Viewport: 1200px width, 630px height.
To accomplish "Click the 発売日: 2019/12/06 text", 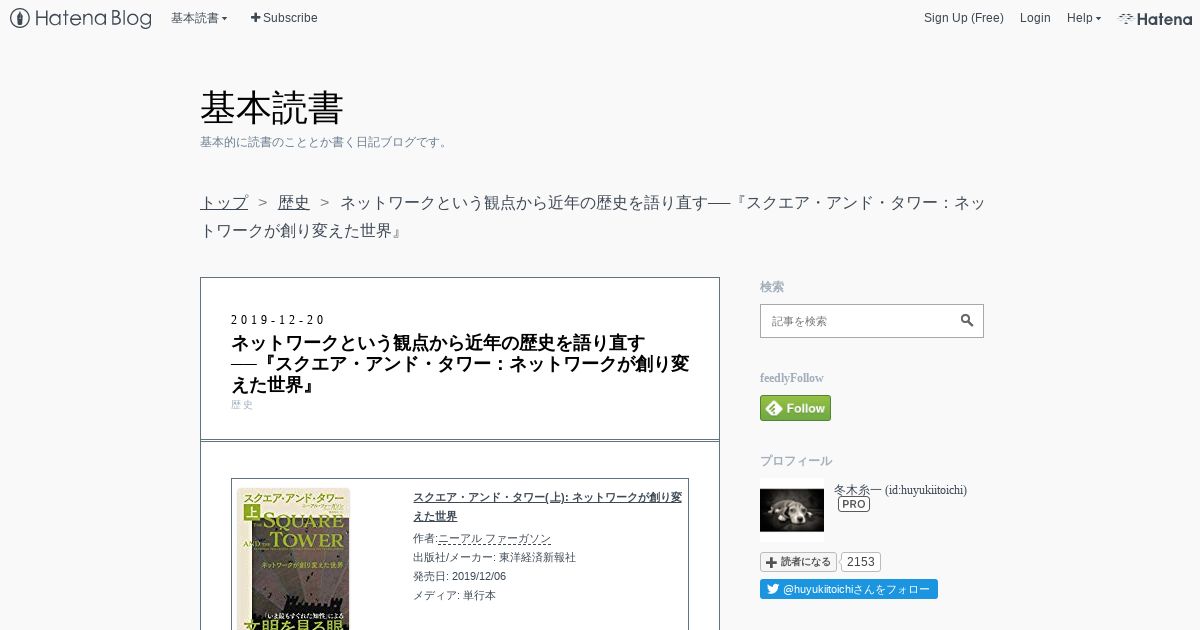I will coord(459,576).
